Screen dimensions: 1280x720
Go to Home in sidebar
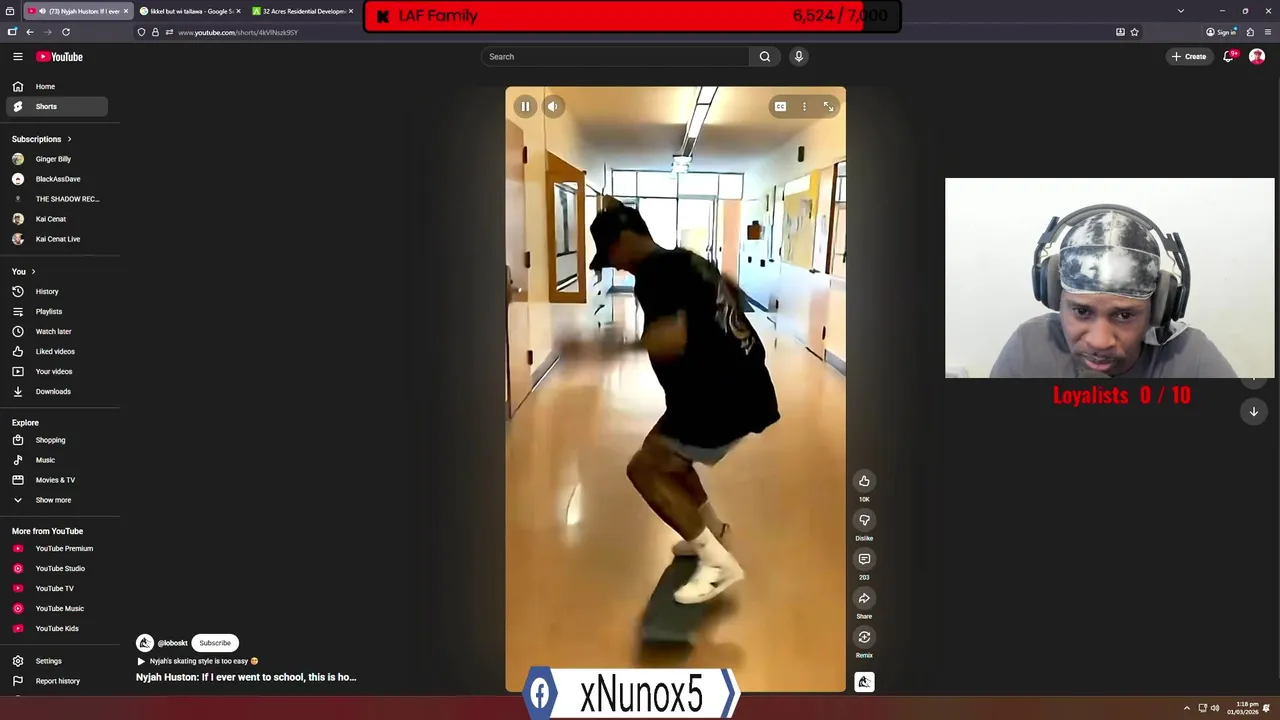[57, 87]
